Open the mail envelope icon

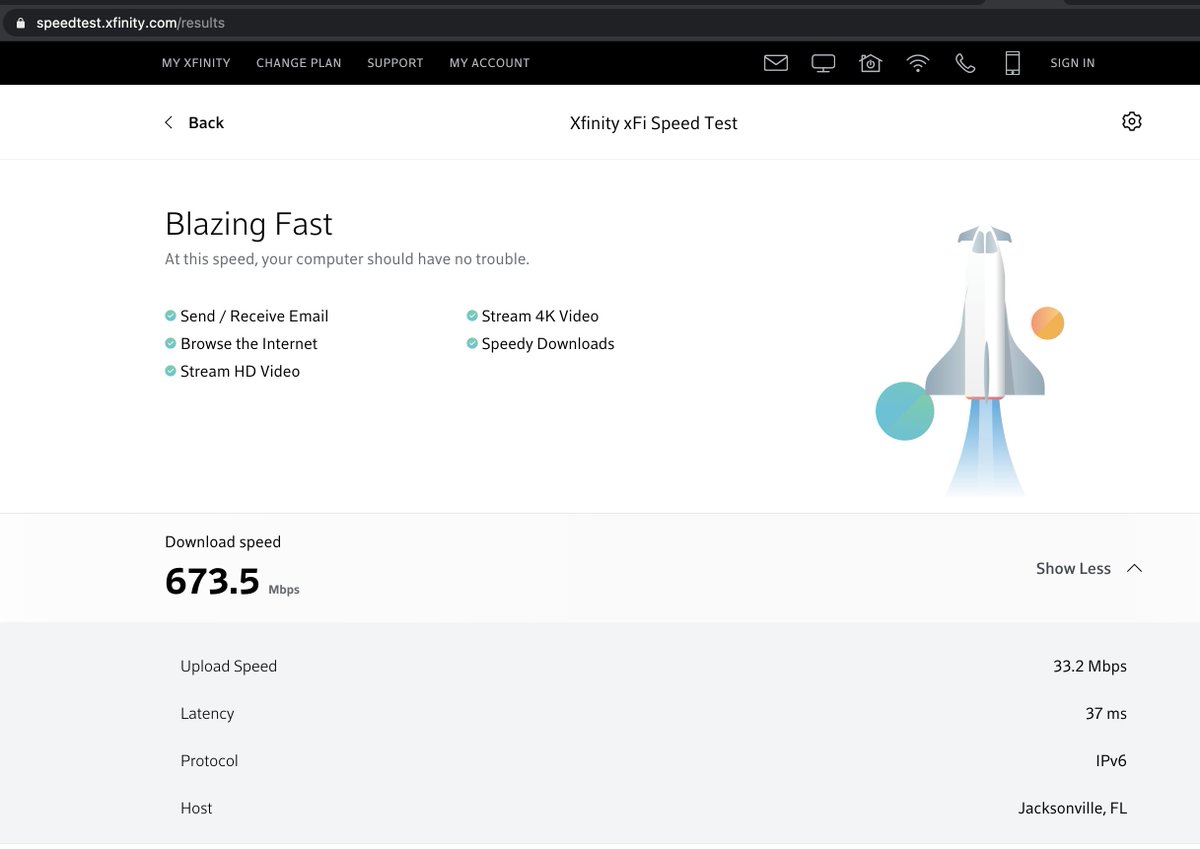[x=776, y=63]
